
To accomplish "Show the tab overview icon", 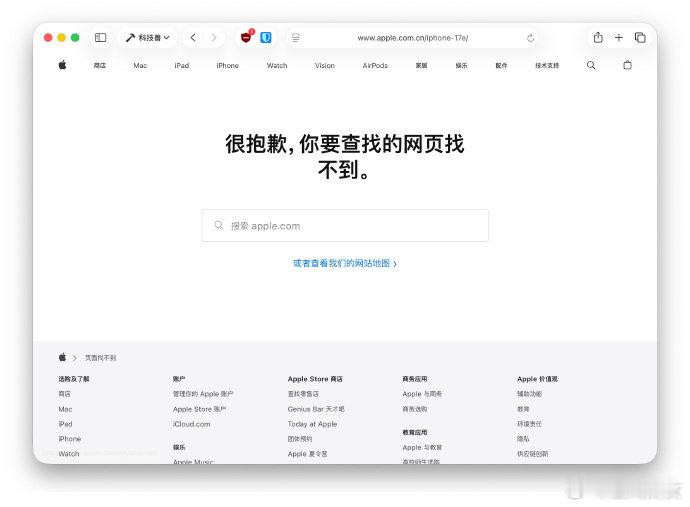I will coord(640,38).
